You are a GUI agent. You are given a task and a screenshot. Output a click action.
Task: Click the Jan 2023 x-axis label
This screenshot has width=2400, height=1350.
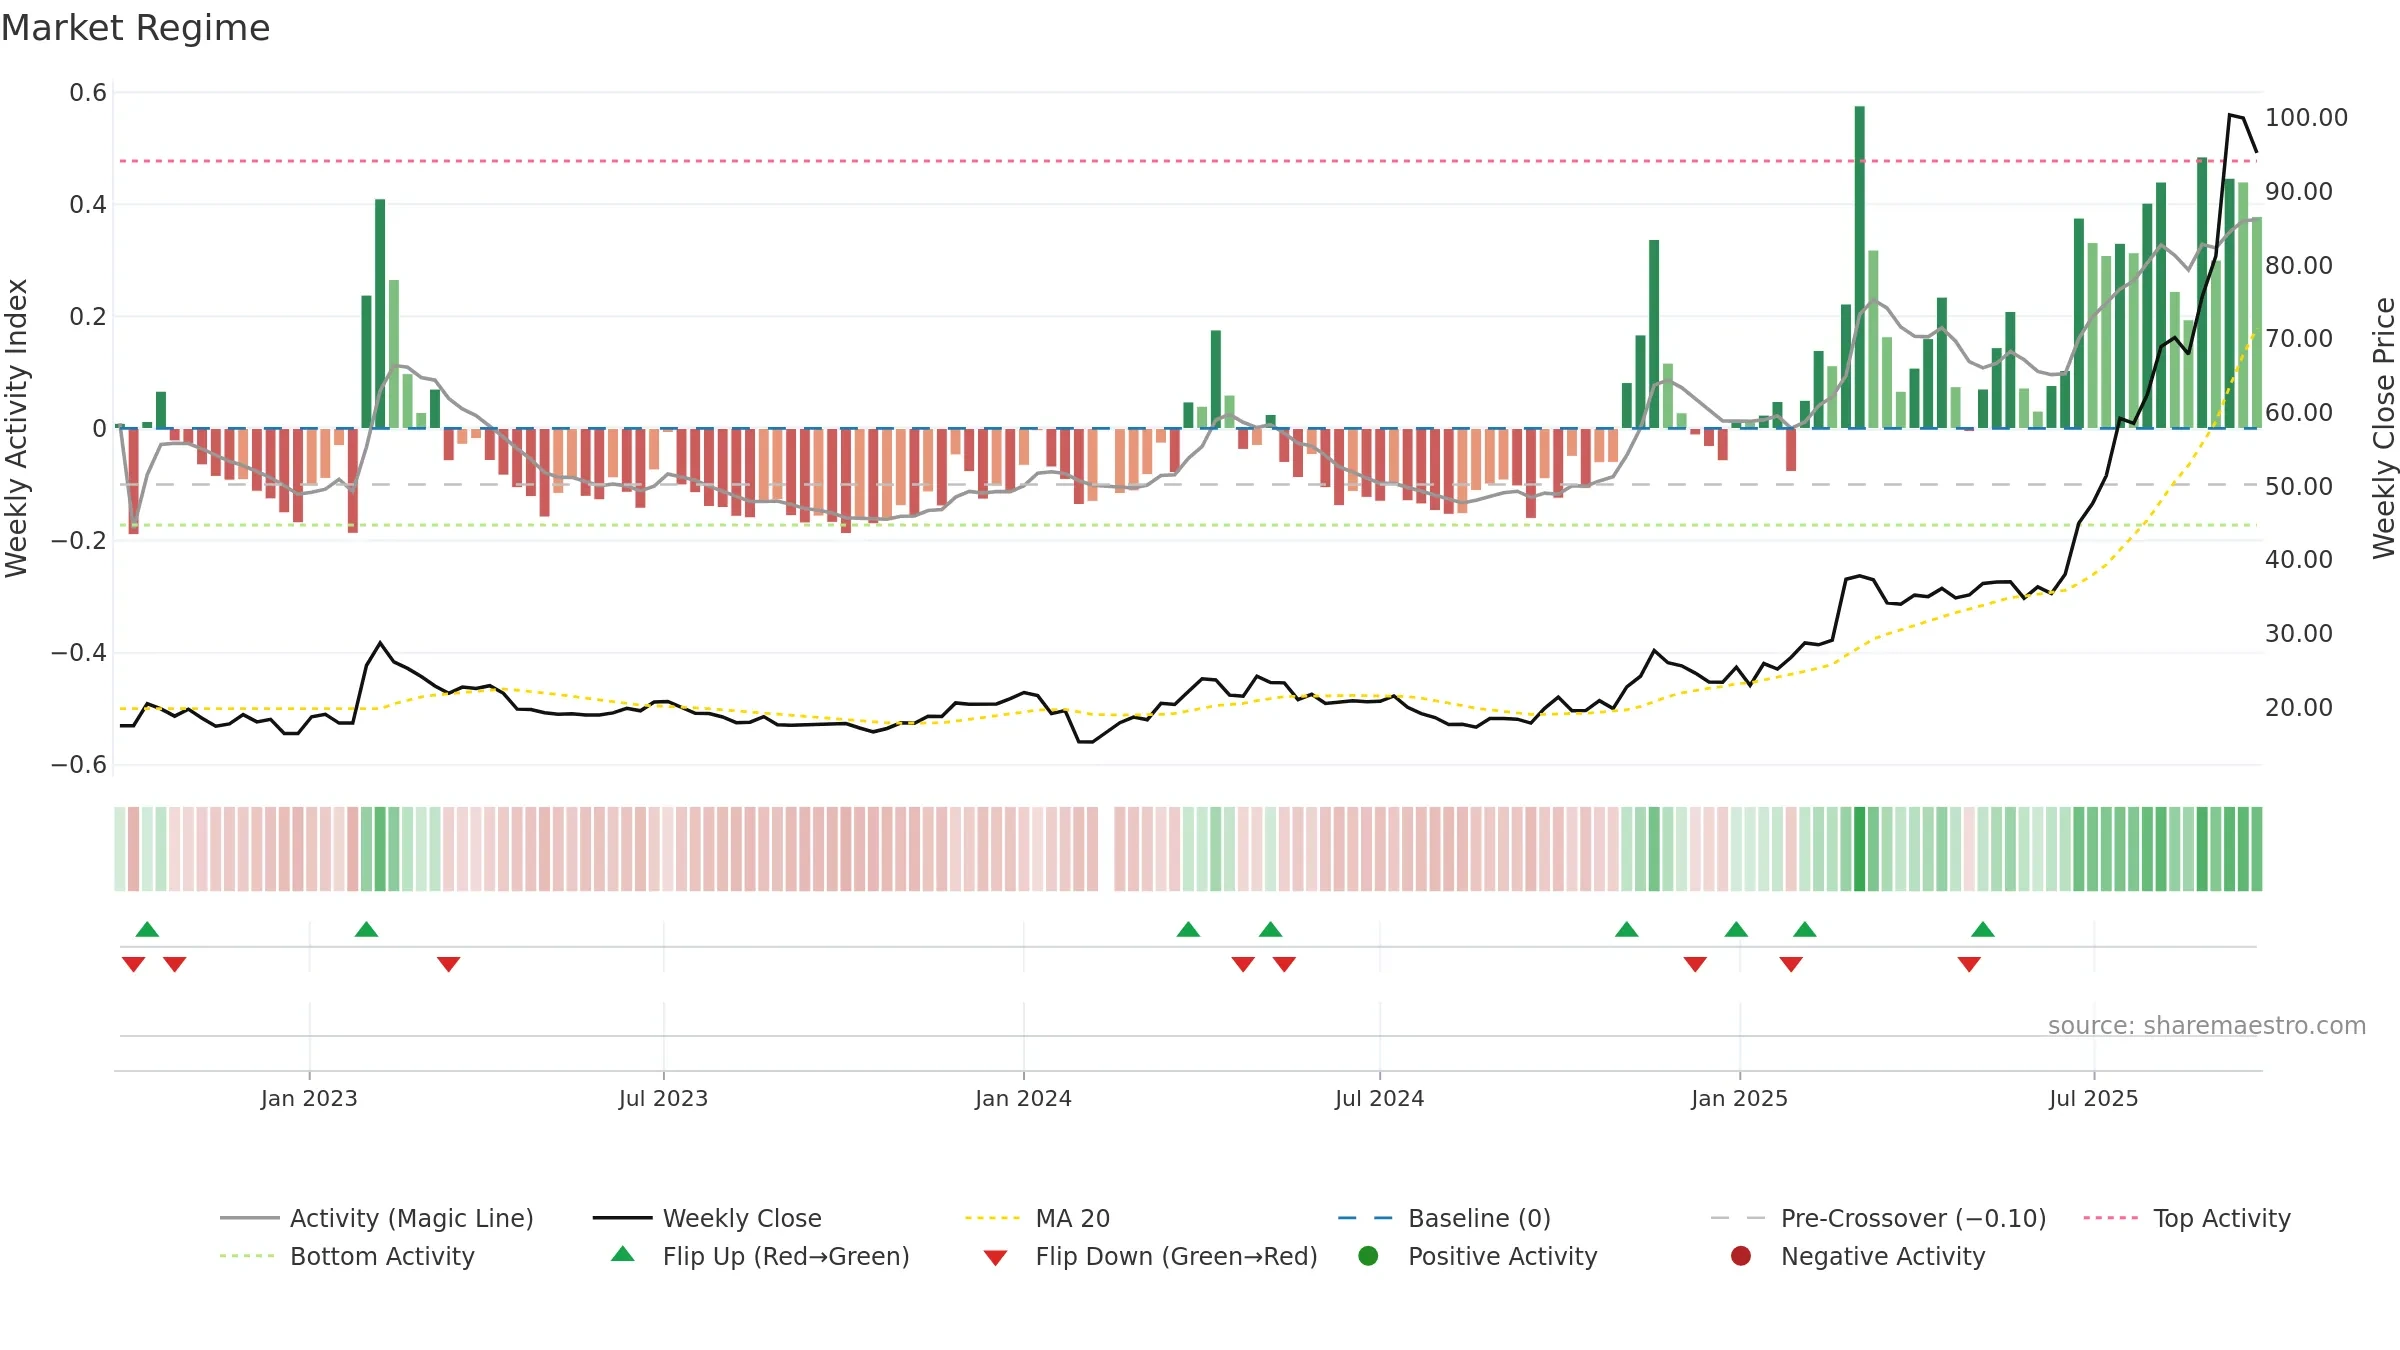(309, 1098)
